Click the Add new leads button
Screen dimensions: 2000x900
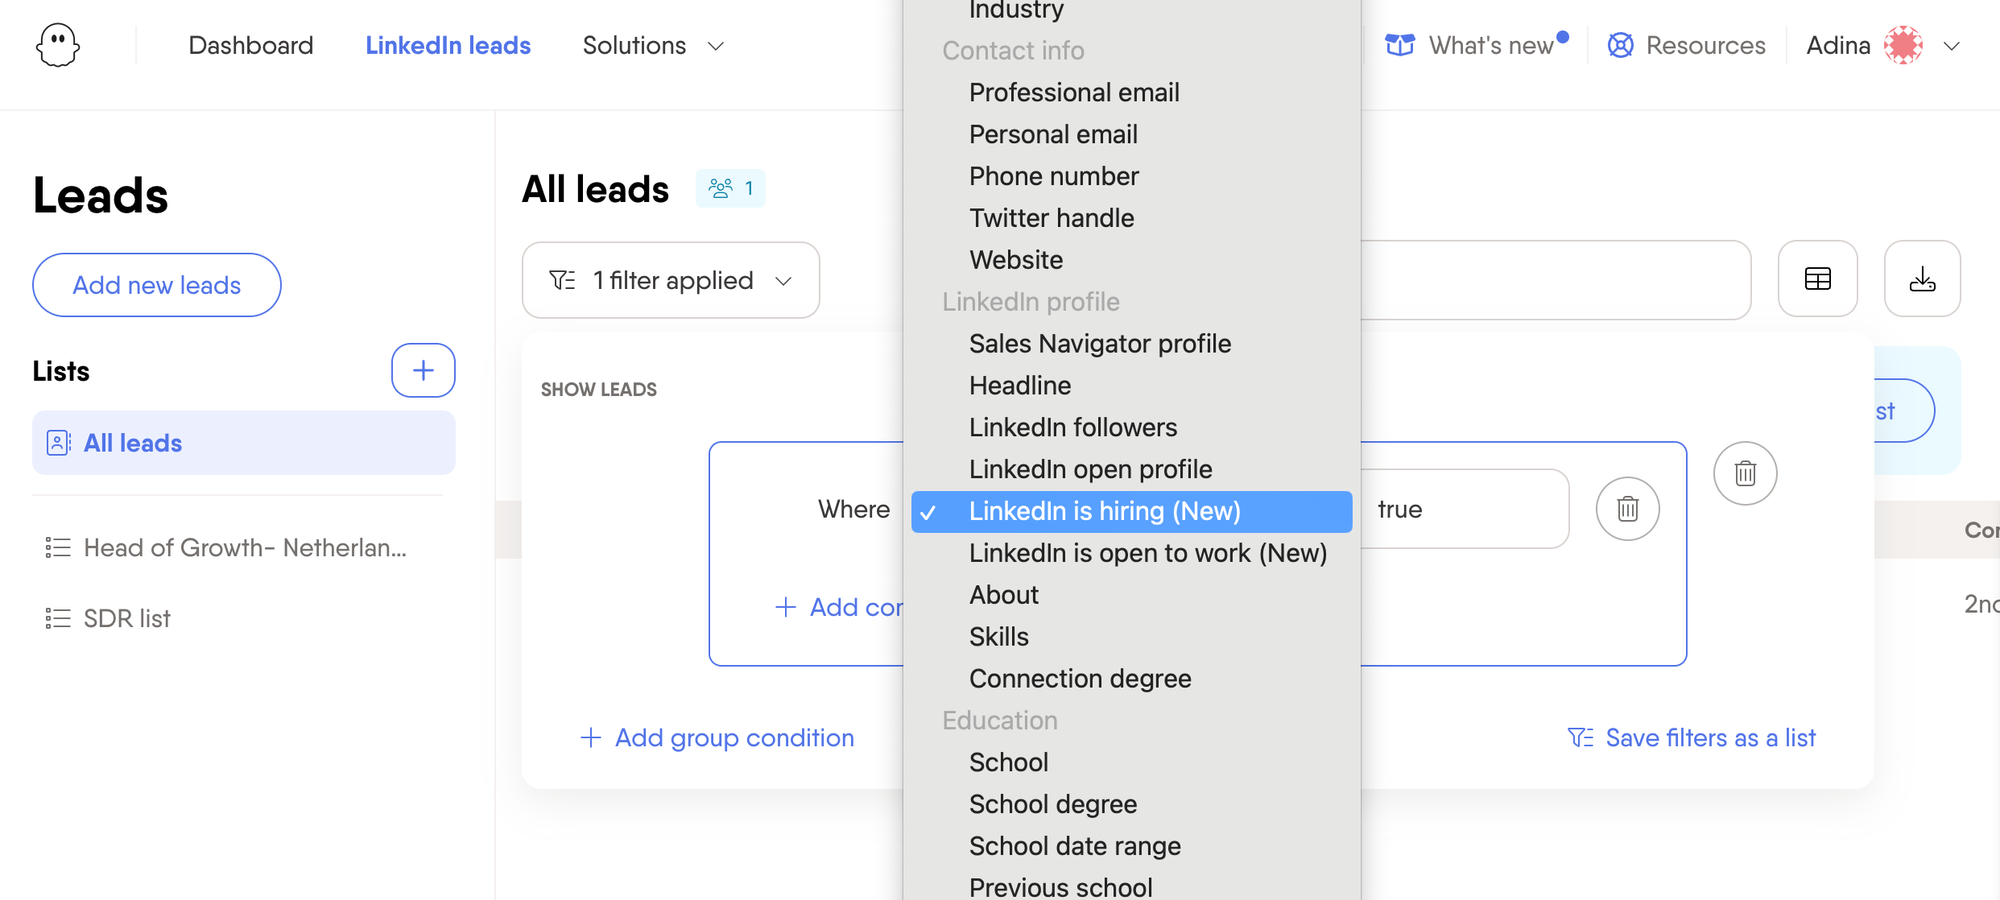(156, 284)
